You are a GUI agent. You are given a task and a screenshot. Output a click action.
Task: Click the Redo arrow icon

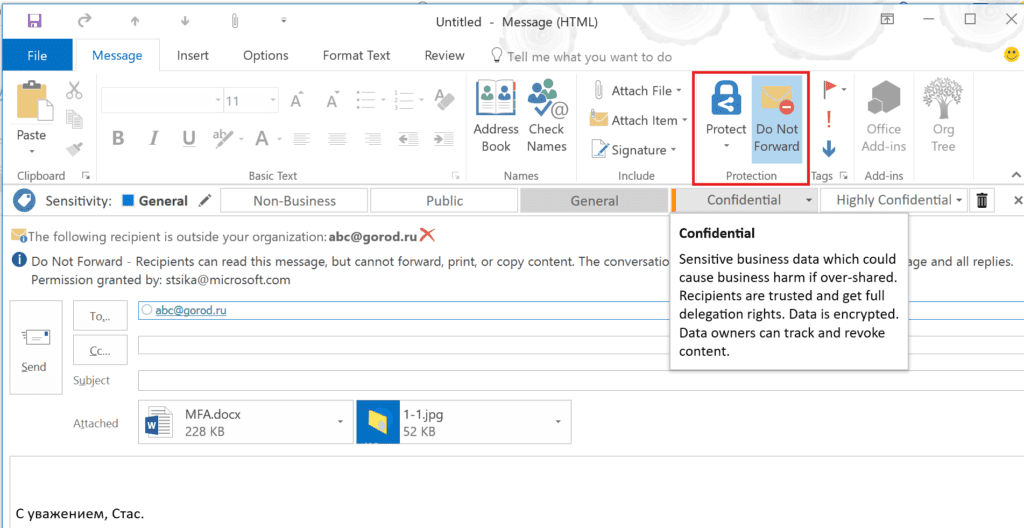[x=84, y=21]
